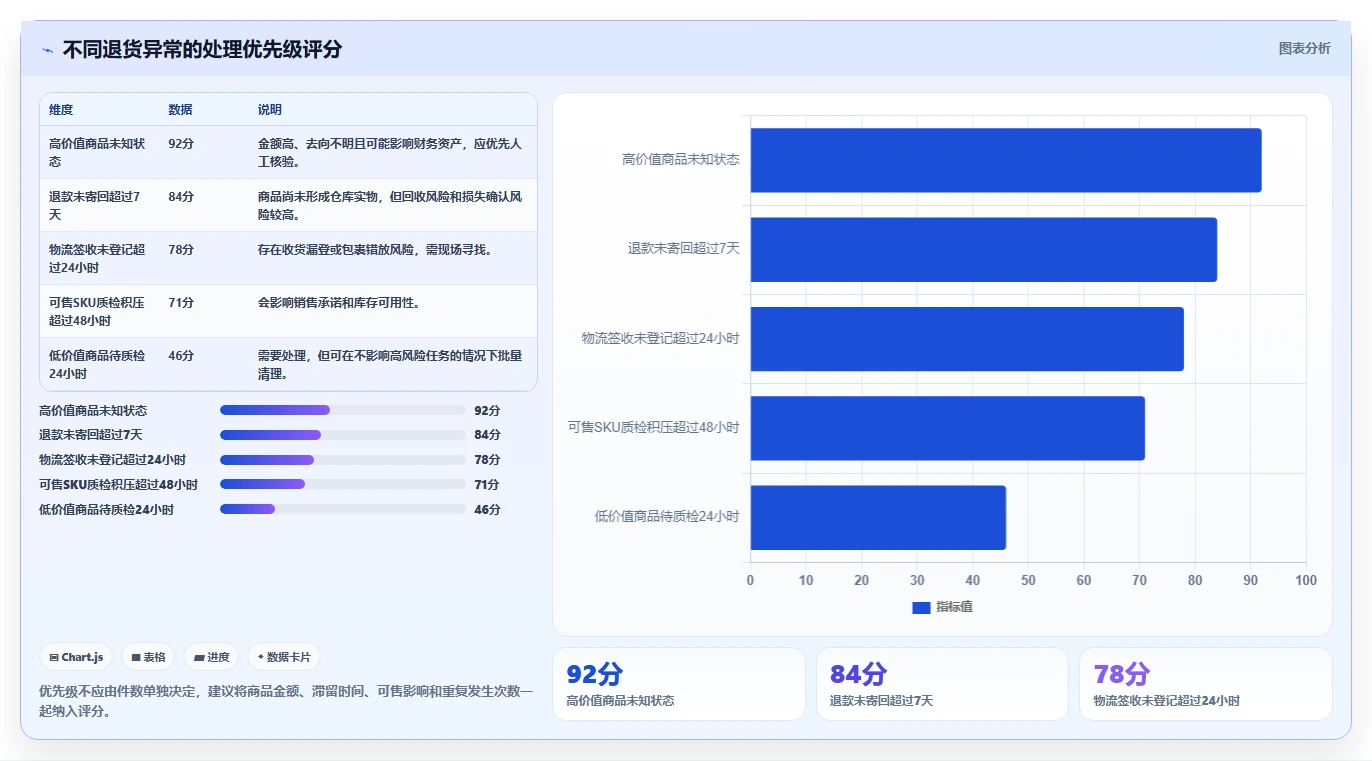
Task: Click description 会影响销售承诺和库存可用性
Action: (339, 303)
